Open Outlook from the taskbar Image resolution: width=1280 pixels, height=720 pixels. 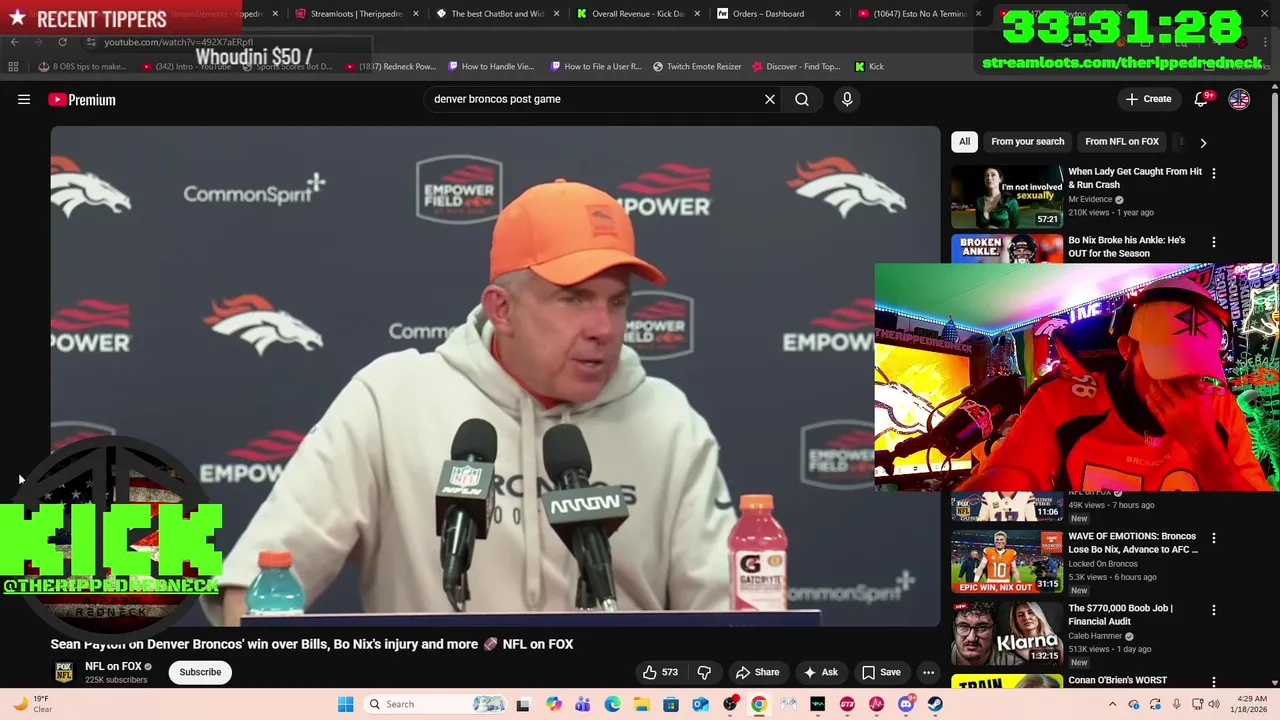coord(700,704)
